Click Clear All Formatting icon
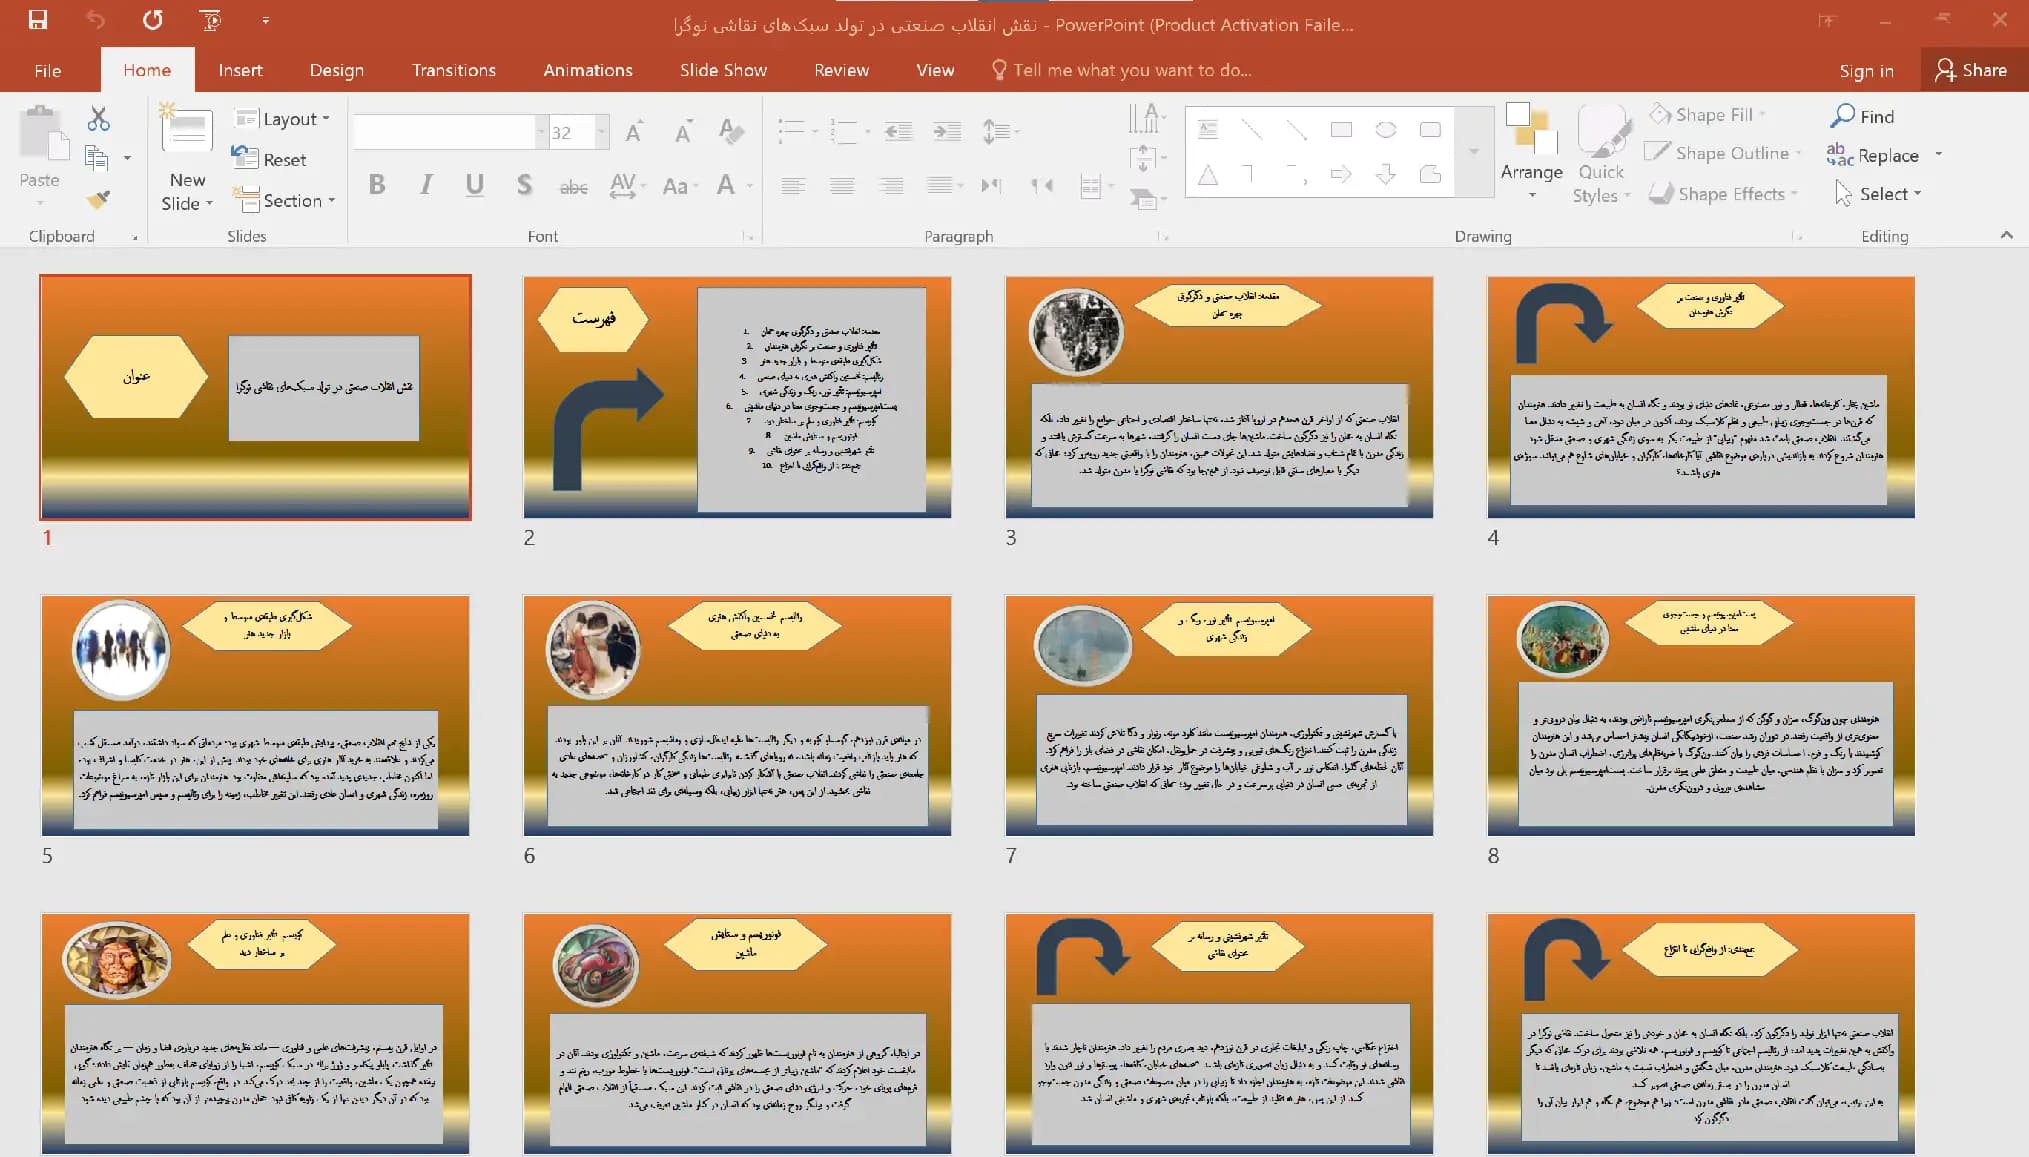The height and width of the screenshot is (1157, 2029). tap(731, 131)
